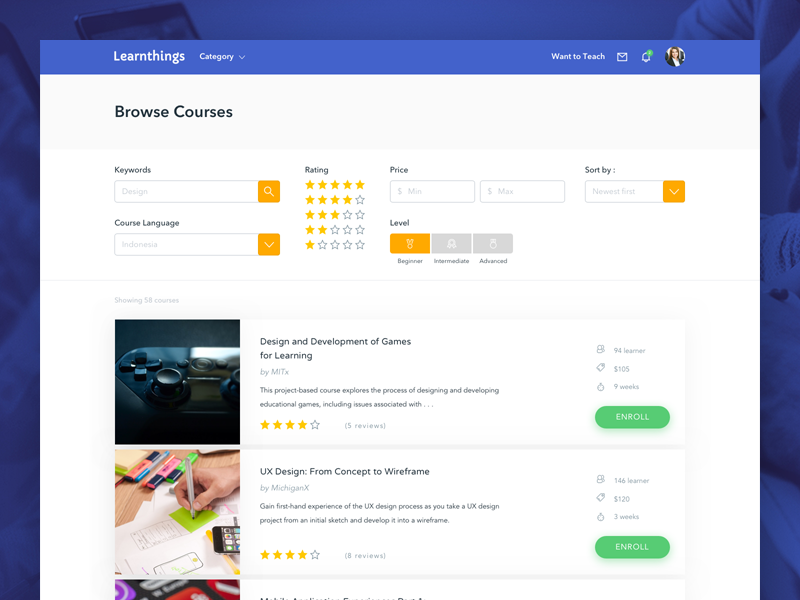Open the mail envelope icon in header
This screenshot has height=600, width=800.
pos(622,57)
